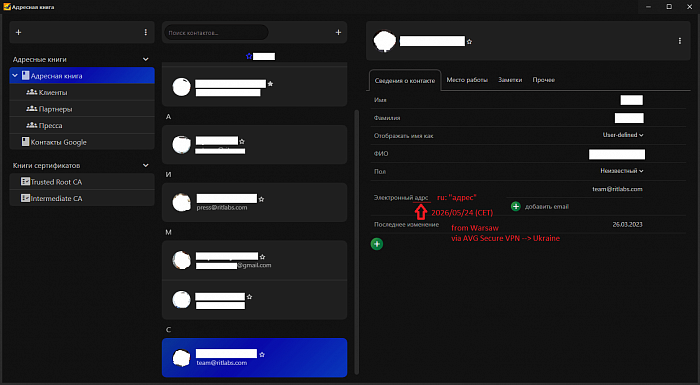Open the three-dot menu in the left panel header
Viewport: 700px width, 385px height.
146,32
